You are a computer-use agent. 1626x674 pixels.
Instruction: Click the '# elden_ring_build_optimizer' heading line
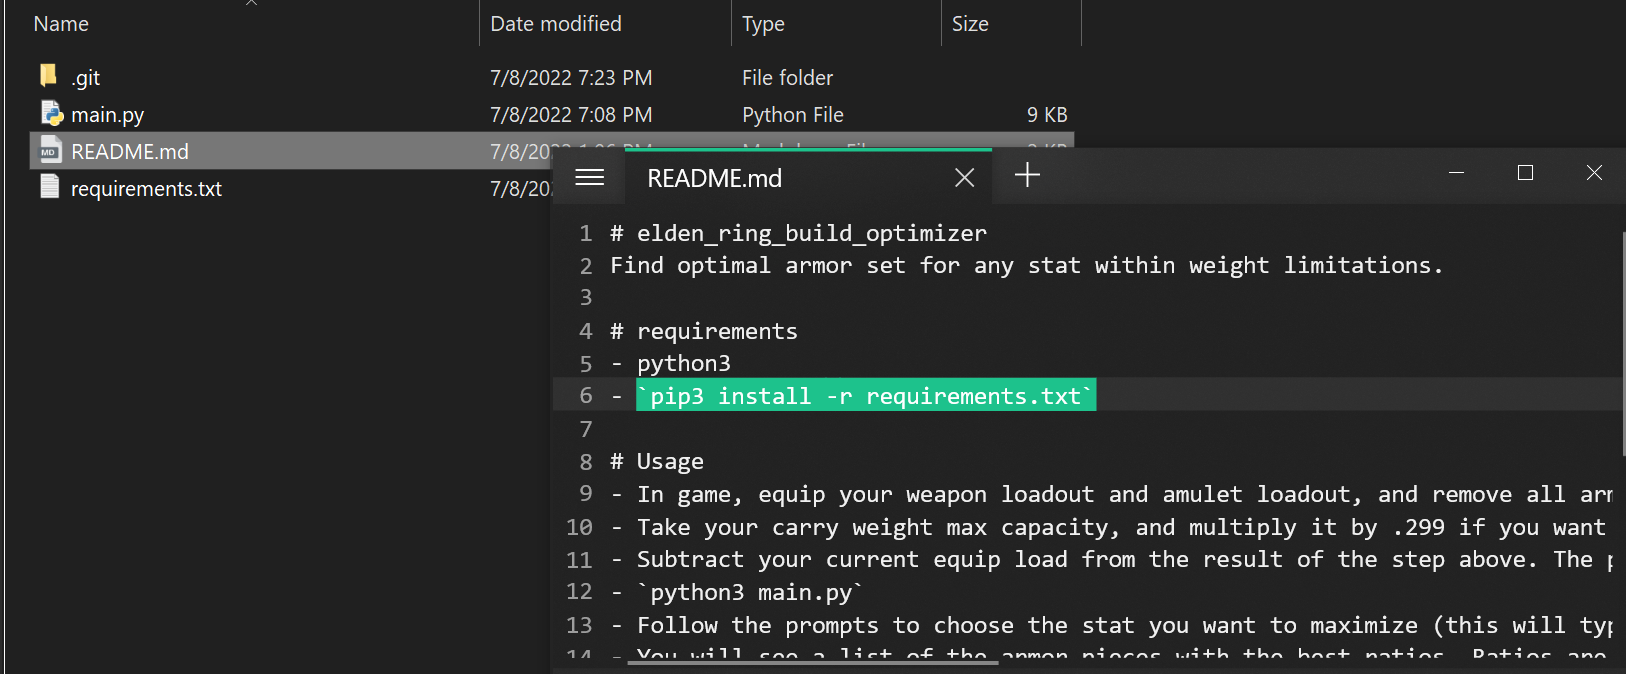click(799, 234)
